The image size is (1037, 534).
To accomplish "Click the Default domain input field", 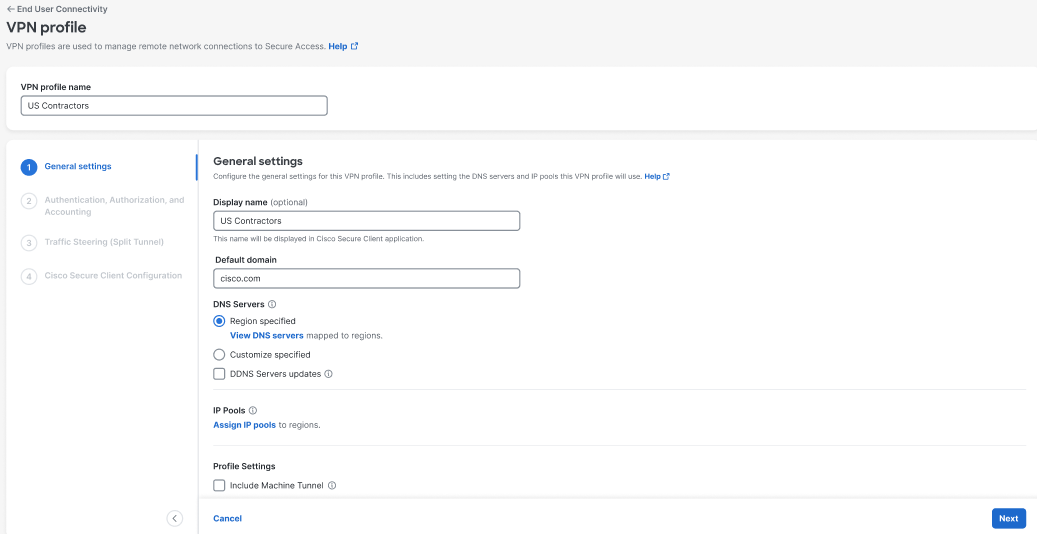I will tap(366, 279).
